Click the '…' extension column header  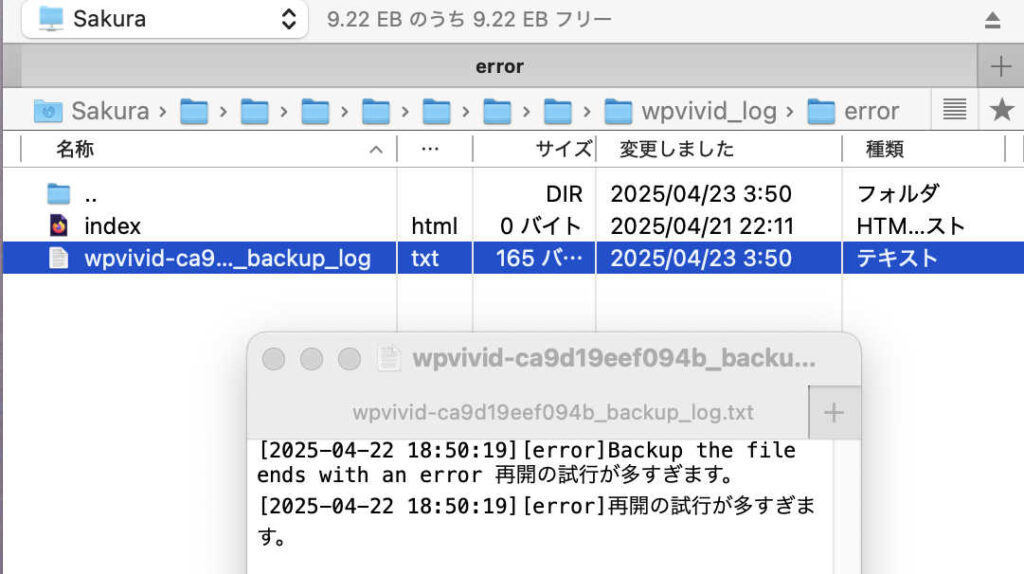point(430,149)
